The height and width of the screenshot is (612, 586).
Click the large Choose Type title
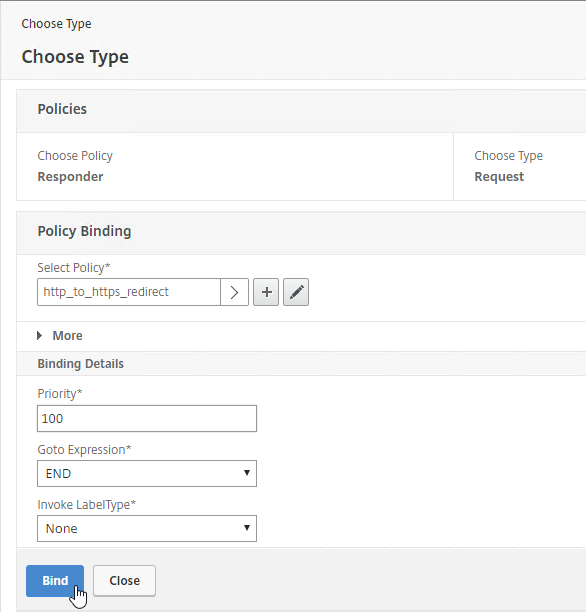tap(75, 57)
